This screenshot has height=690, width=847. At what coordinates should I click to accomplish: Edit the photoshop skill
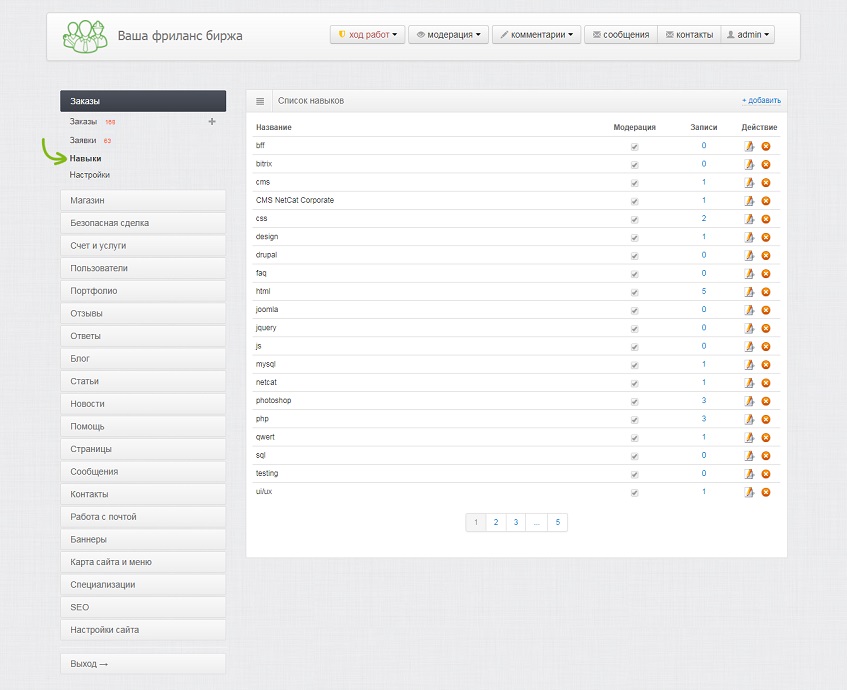coord(749,401)
